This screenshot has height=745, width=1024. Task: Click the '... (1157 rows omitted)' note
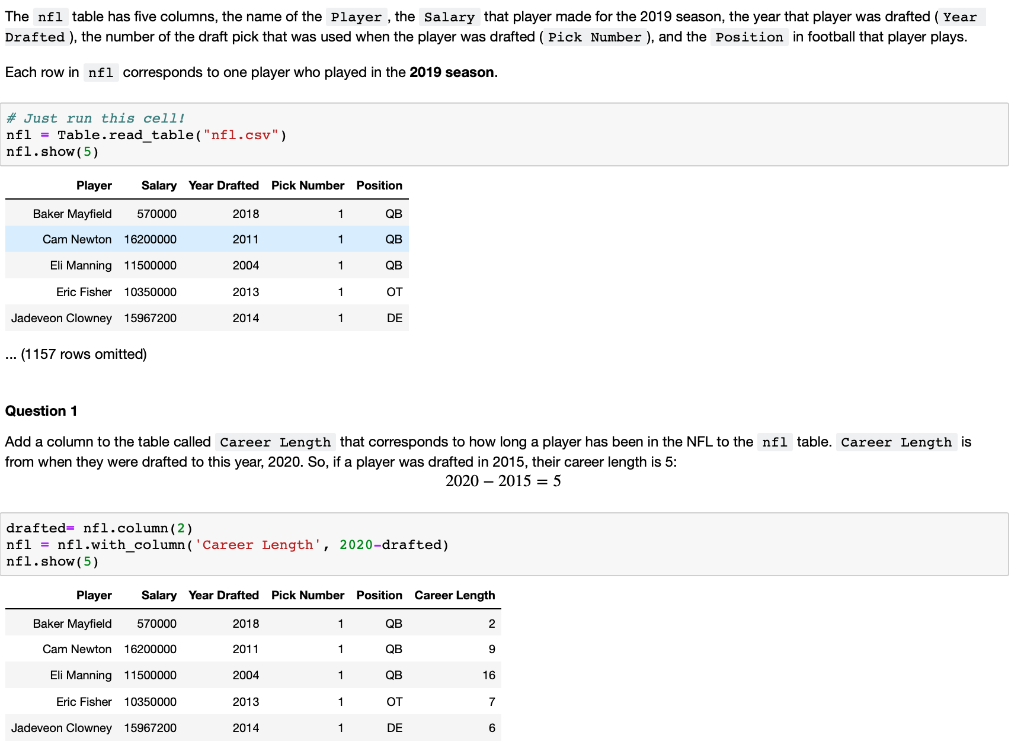point(76,354)
